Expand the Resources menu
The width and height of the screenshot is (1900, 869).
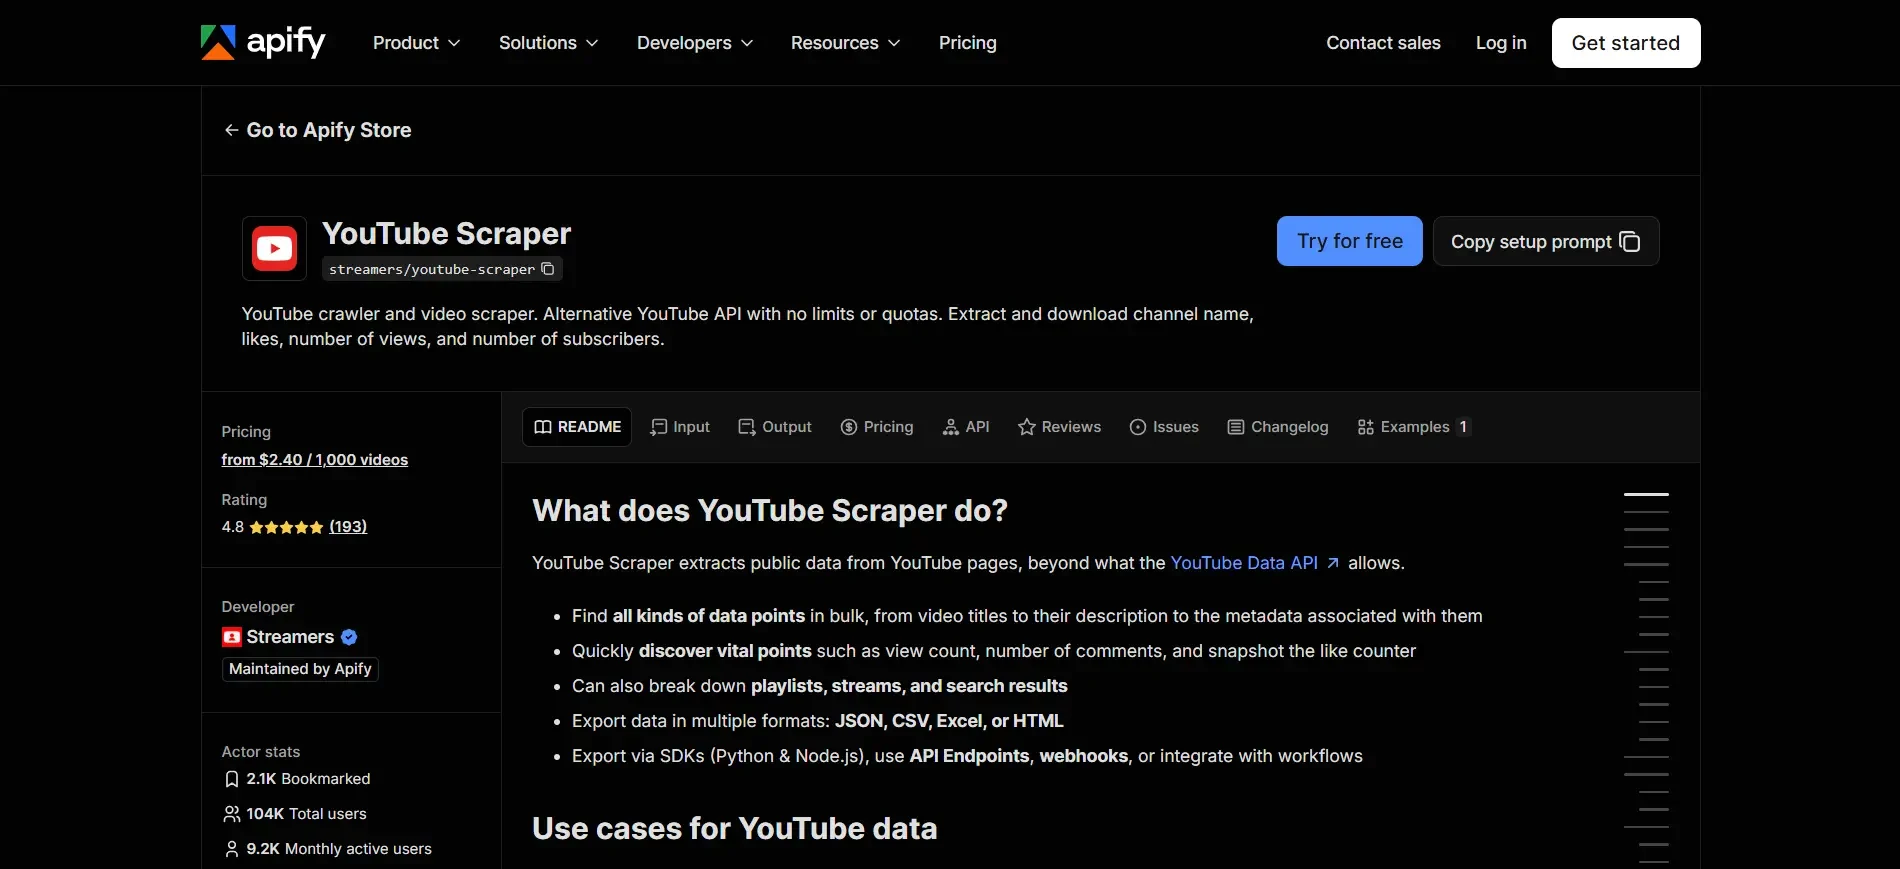pyautogui.click(x=846, y=43)
